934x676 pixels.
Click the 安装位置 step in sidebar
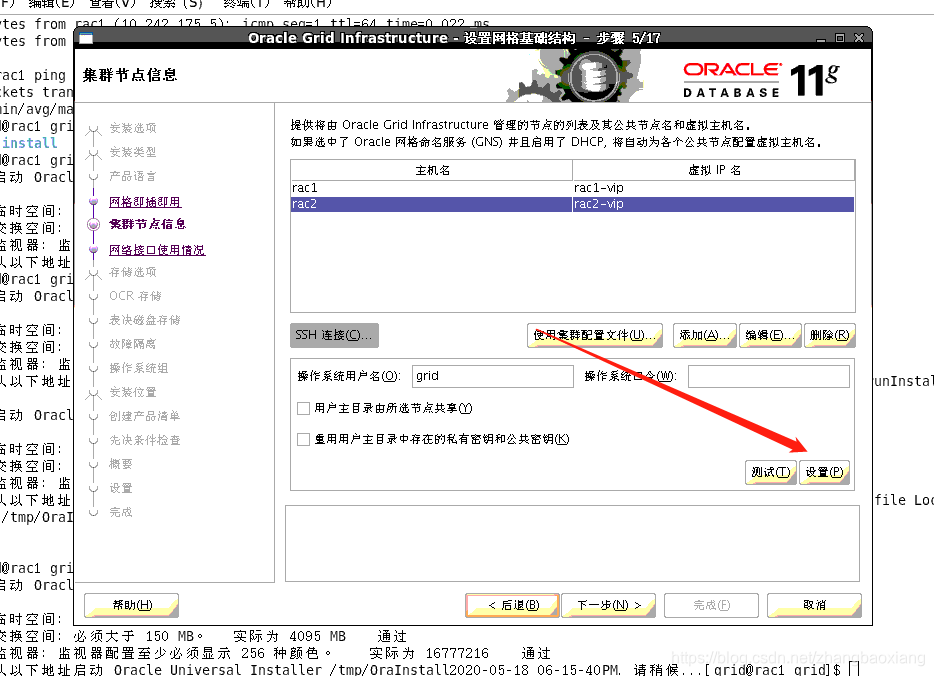[x=133, y=392]
